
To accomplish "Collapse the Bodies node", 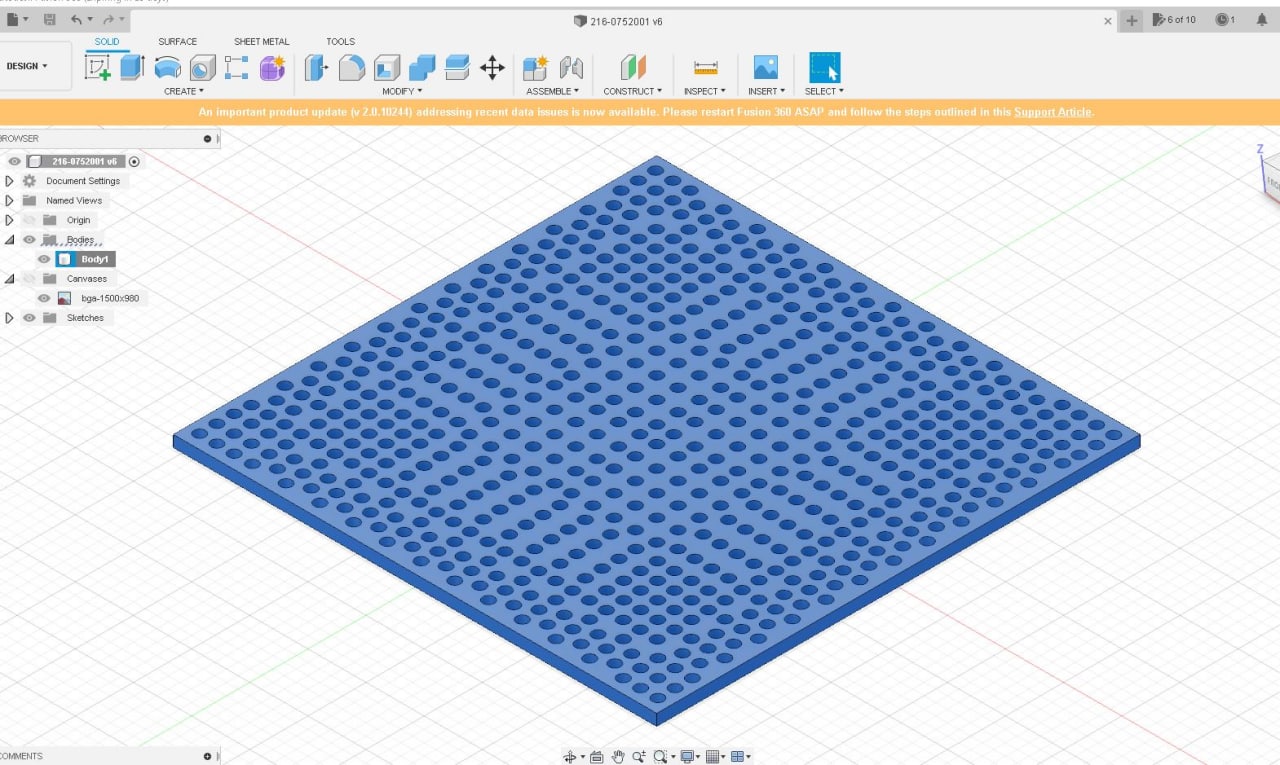I will click(9, 240).
